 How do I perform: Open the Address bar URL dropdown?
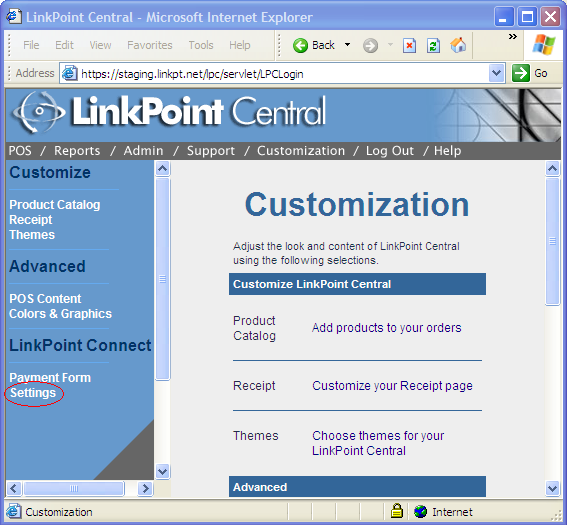pyautogui.click(x=496, y=73)
